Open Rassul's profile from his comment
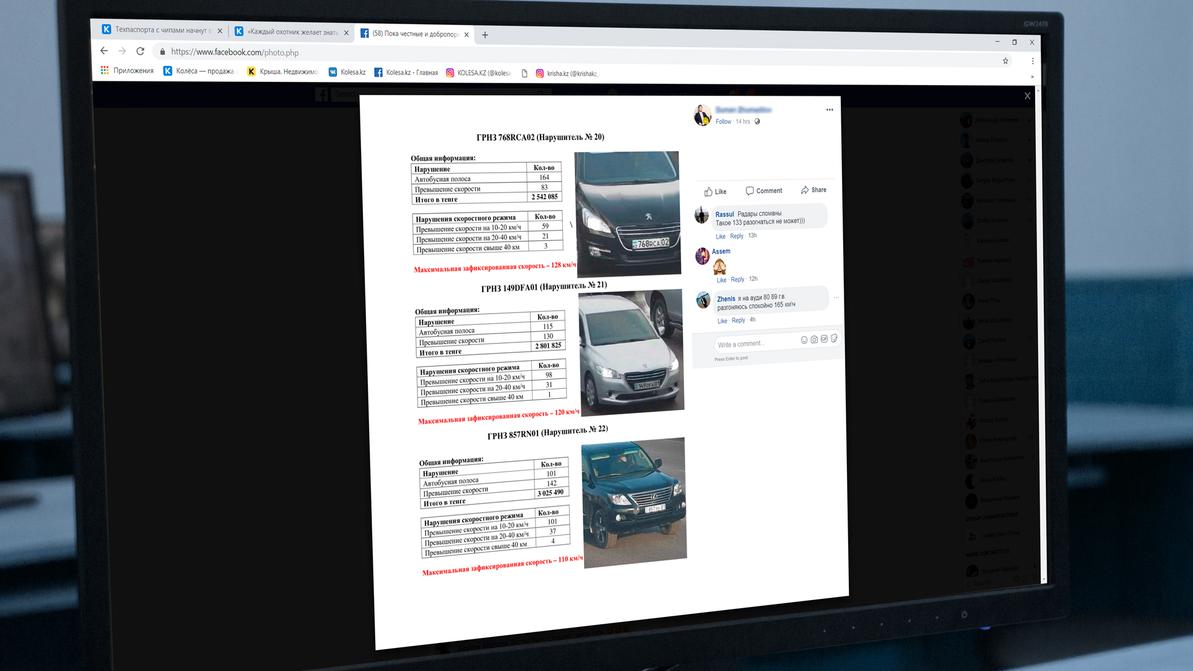Screen dimensions: 1193x671 point(724,215)
